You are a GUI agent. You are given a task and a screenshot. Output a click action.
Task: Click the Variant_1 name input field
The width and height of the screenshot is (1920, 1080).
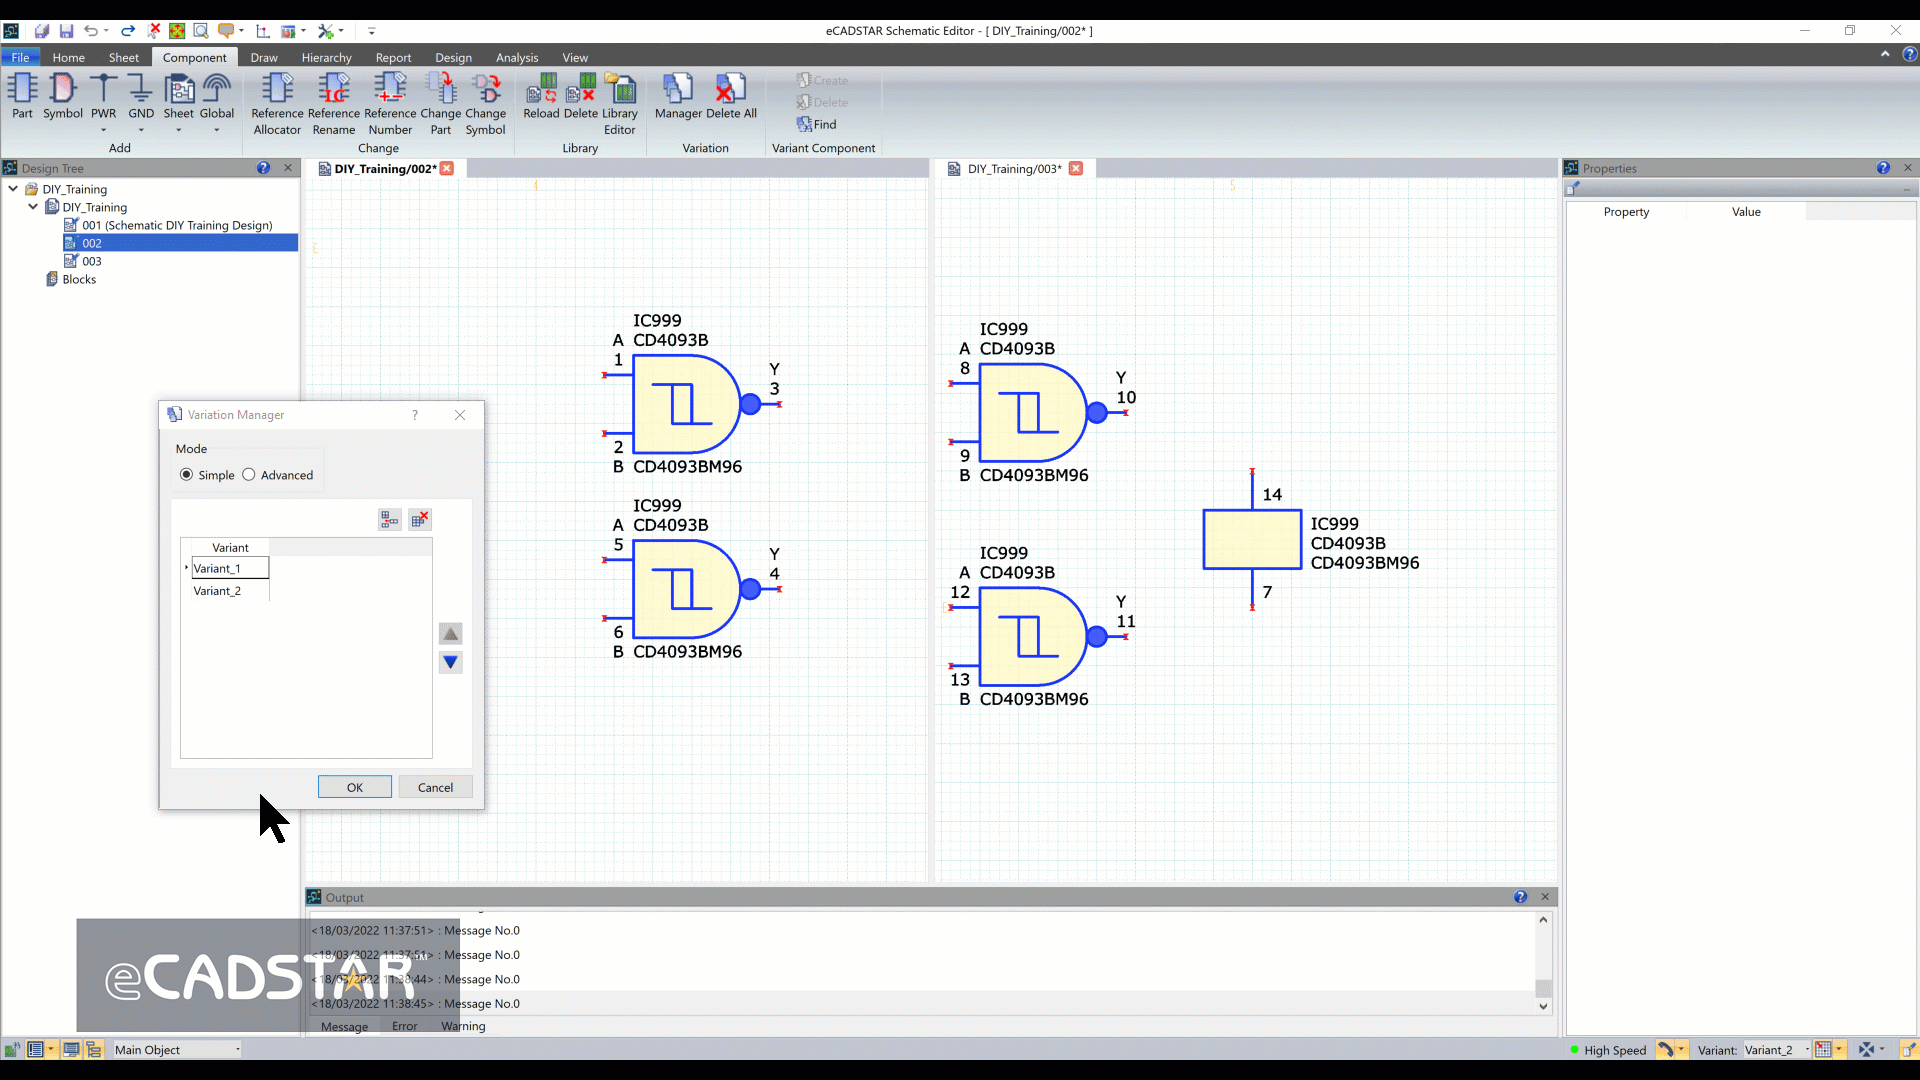click(x=230, y=568)
